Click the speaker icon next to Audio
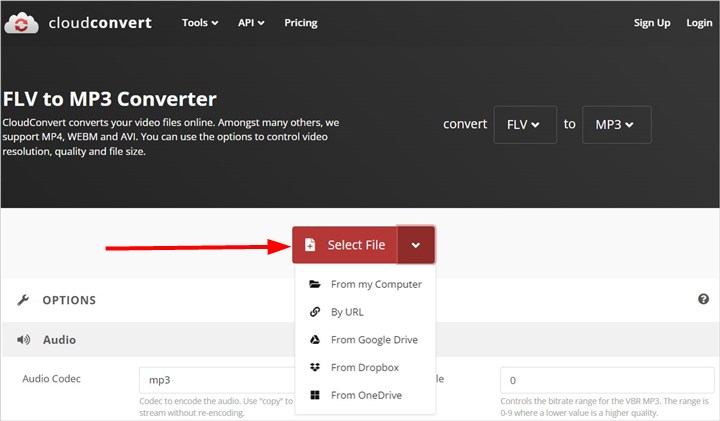This screenshot has height=421, width=720. click(x=24, y=340)
